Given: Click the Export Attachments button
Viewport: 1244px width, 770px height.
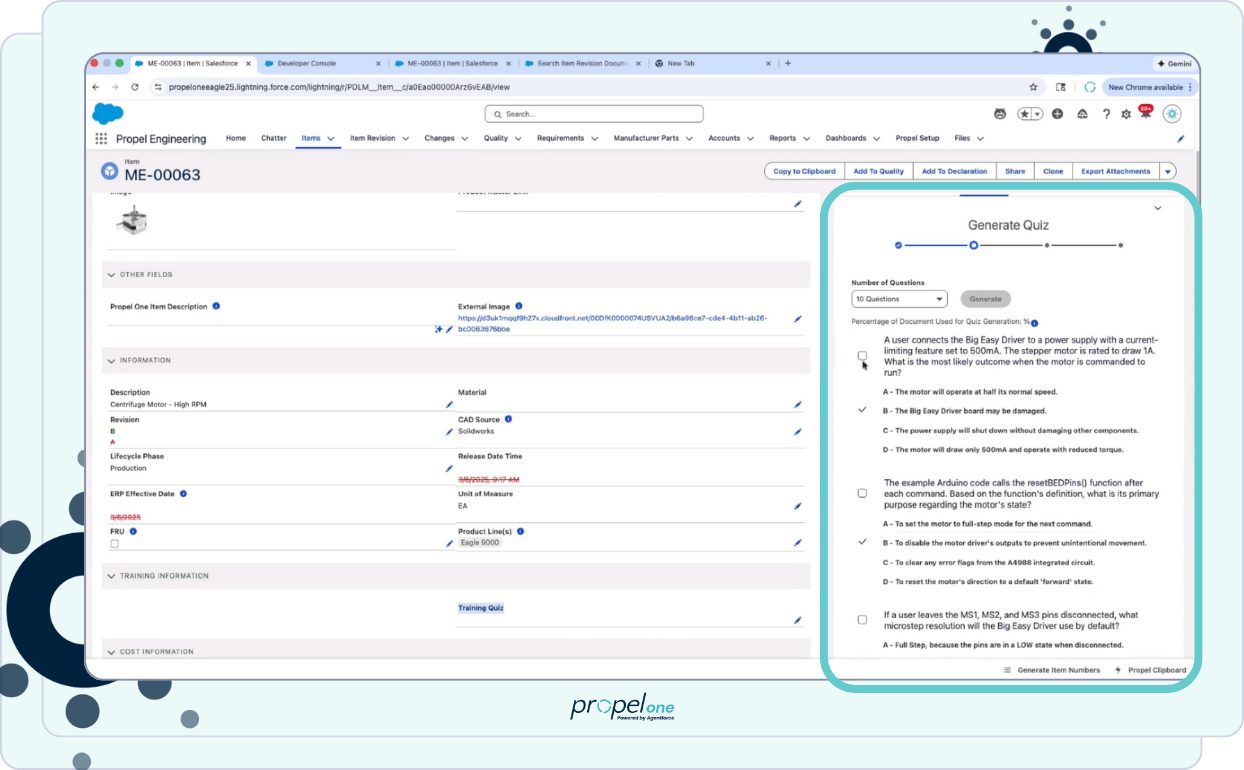Looking at the screenshot, I should [x=1116, y=171].
